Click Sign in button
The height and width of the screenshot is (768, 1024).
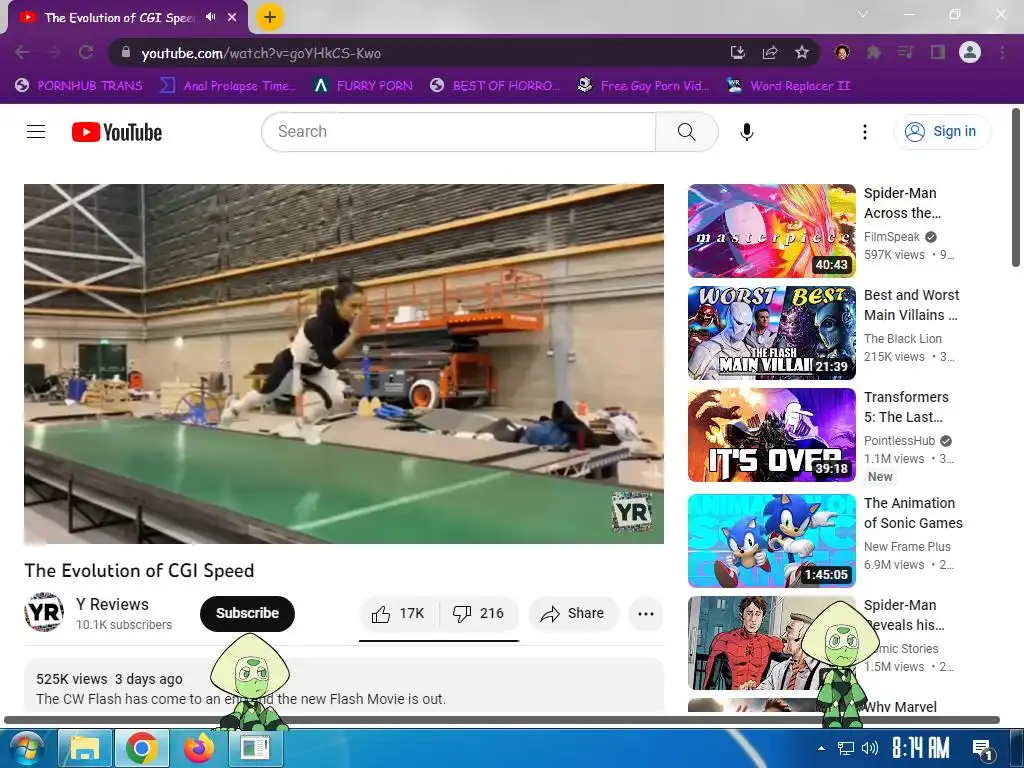[942, 132]
